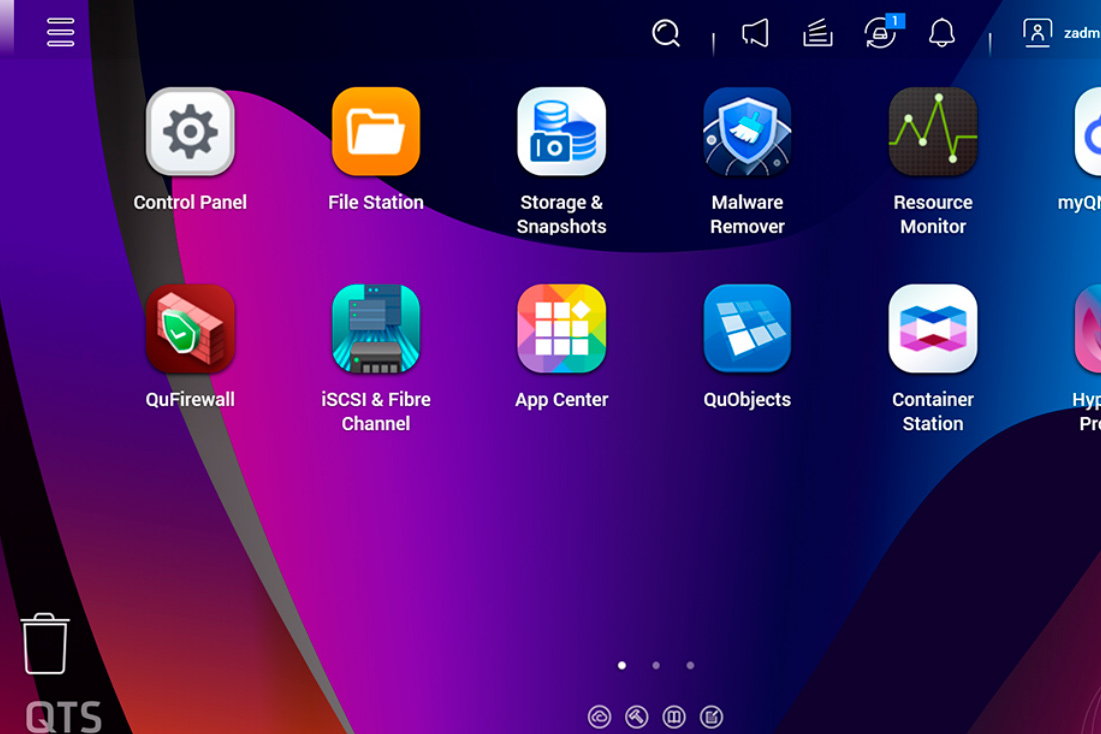Image resolution: width=1101 pixels, height=734 pixels.
Task: Click the bottom cloud shortcut icon
Action: pyautogui.click(x=599, y=717)
